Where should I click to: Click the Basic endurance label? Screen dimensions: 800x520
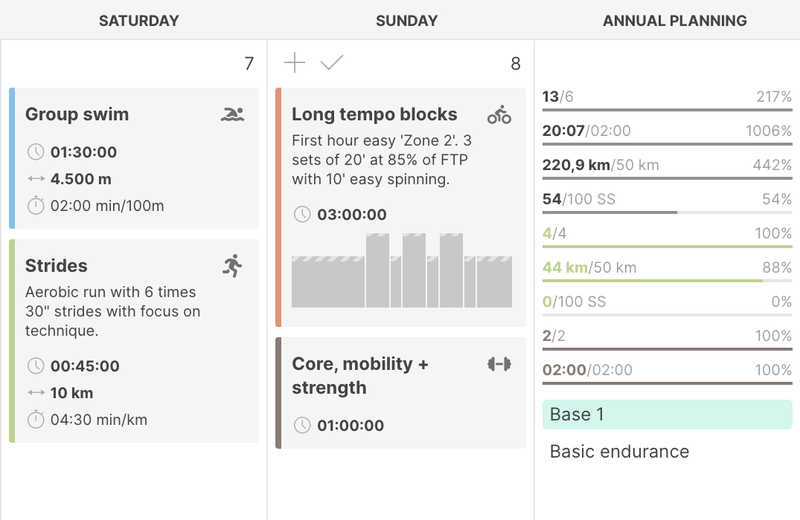click(x=619, y=451)
